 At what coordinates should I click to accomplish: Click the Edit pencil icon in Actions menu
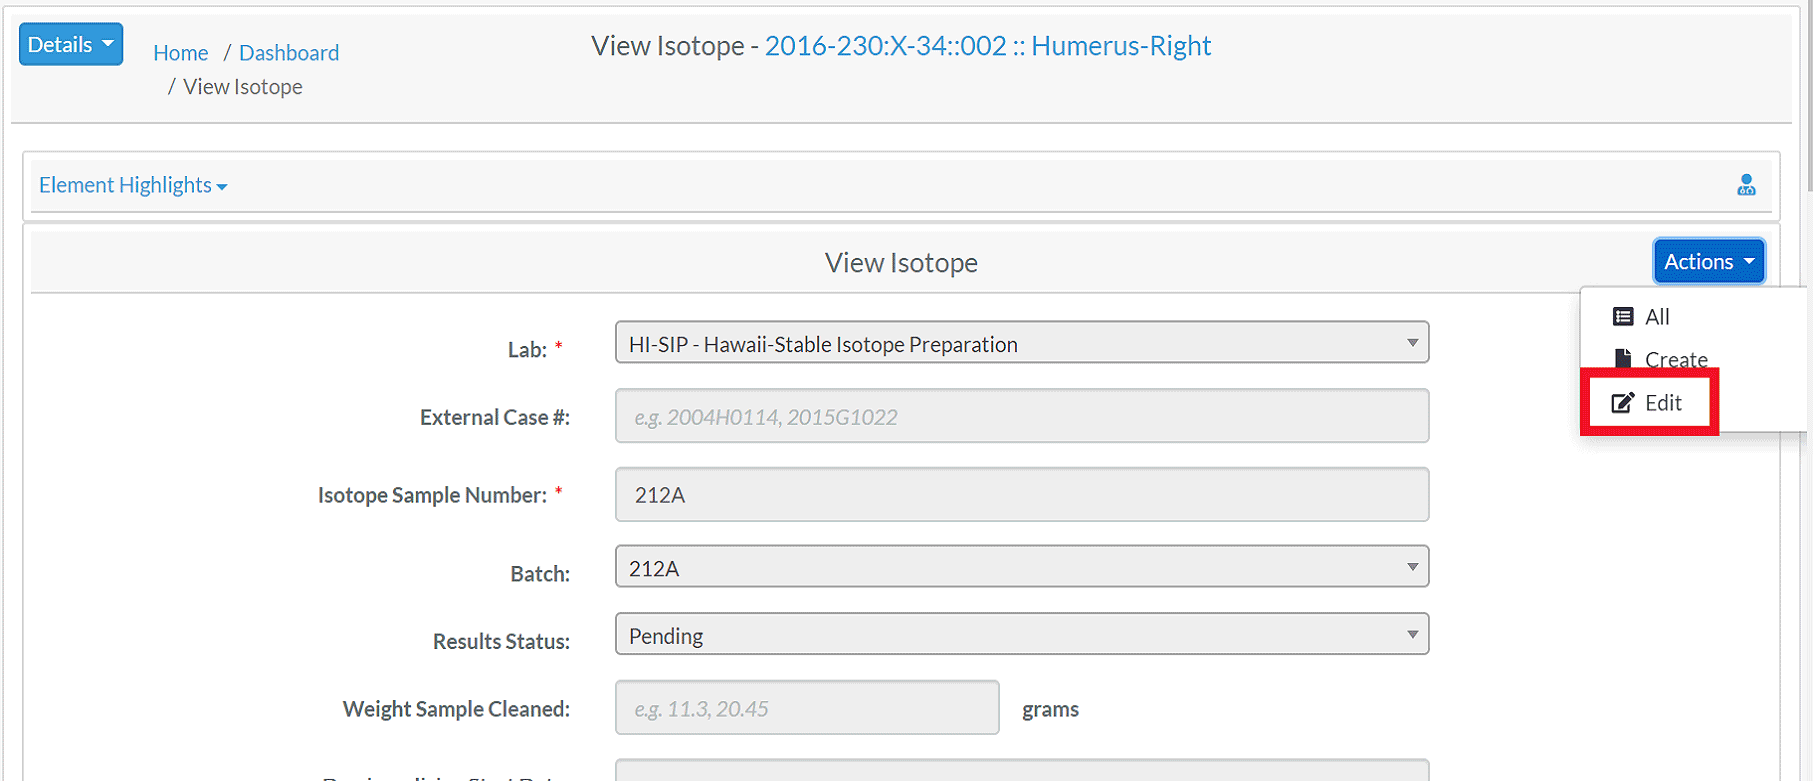(1622, 403)
